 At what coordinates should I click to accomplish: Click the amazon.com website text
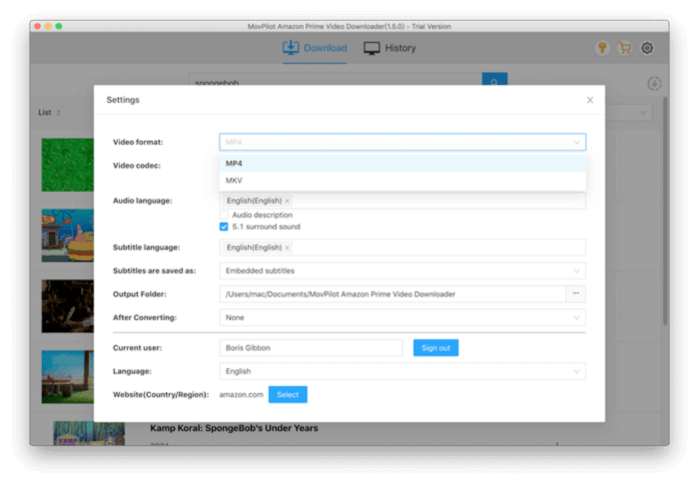[x=241, y=395]
